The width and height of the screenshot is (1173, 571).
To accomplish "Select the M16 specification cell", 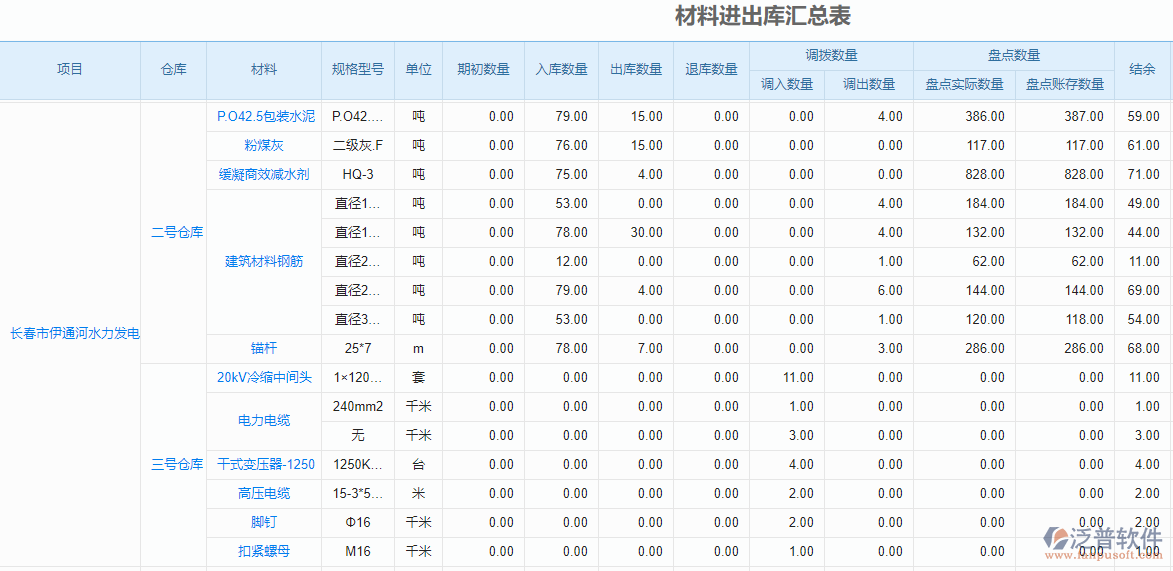I will pos(358,552).
